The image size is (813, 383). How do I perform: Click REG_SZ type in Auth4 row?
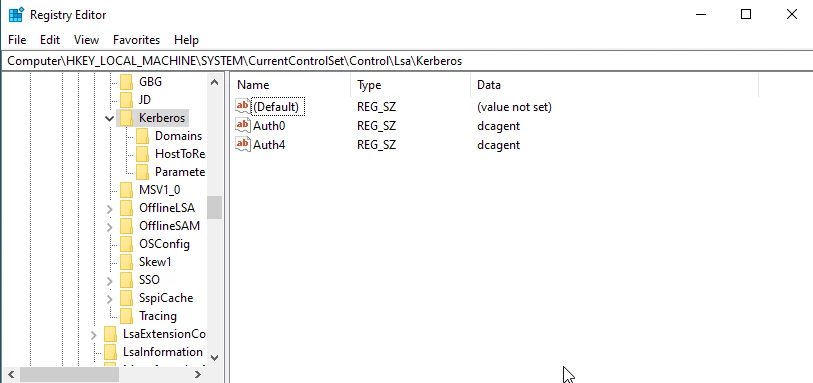[x=376, y=145]
